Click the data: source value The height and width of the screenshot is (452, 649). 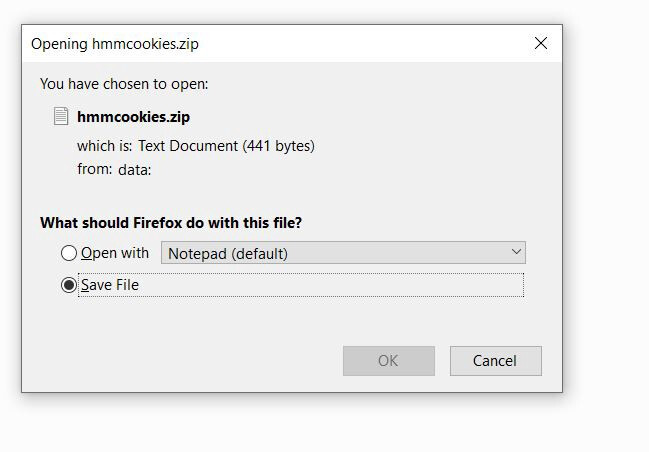[135, 170]
